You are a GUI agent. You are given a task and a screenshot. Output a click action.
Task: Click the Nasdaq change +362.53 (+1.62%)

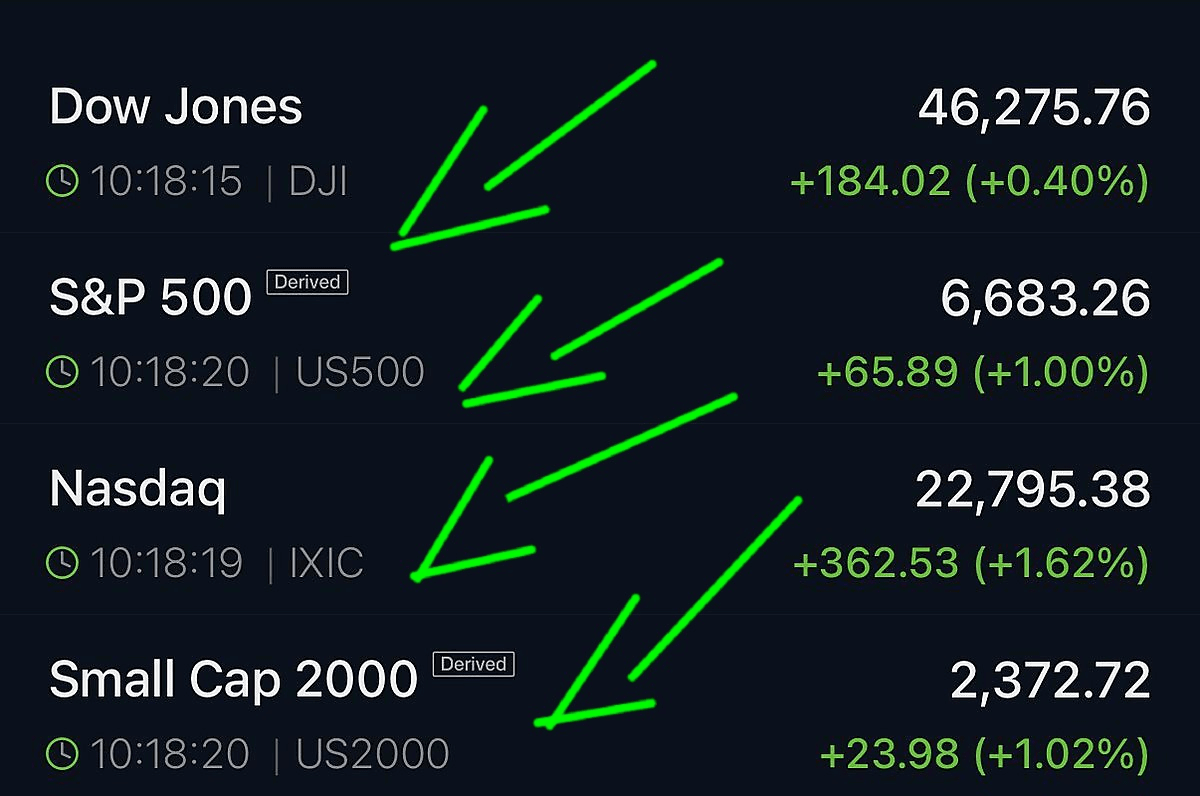[971, 564]
